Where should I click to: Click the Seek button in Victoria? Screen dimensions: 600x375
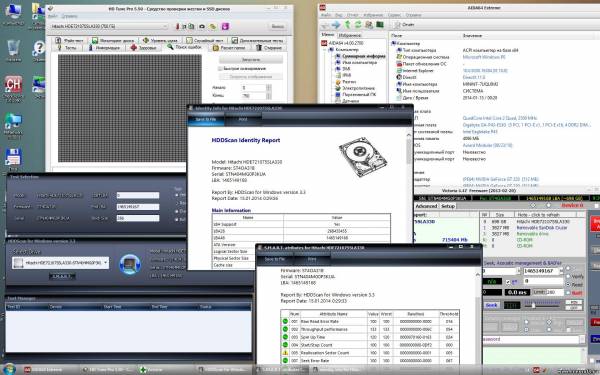[491, 305]
